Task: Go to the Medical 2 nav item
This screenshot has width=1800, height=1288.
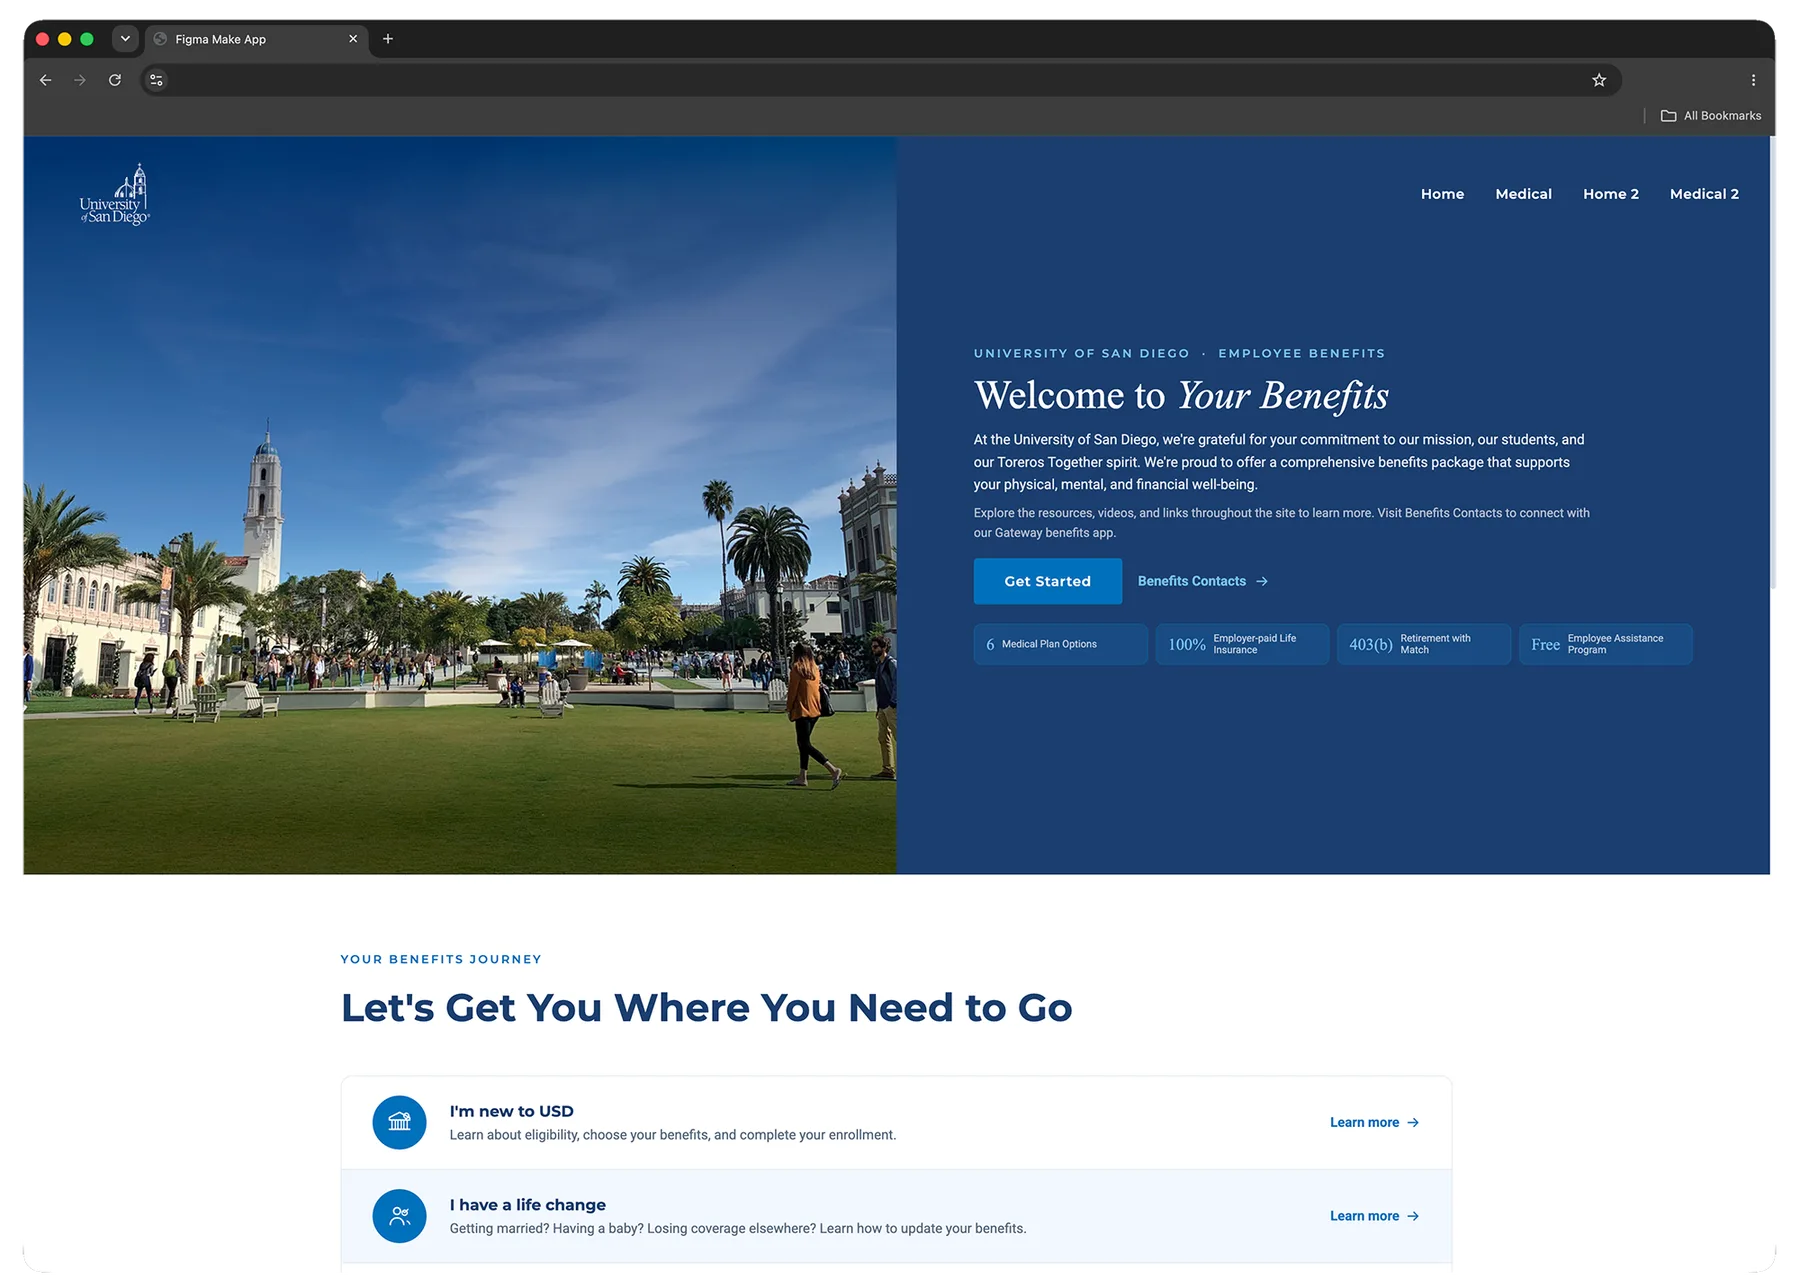Action: pyautogui.click(x=1704, y=194)
